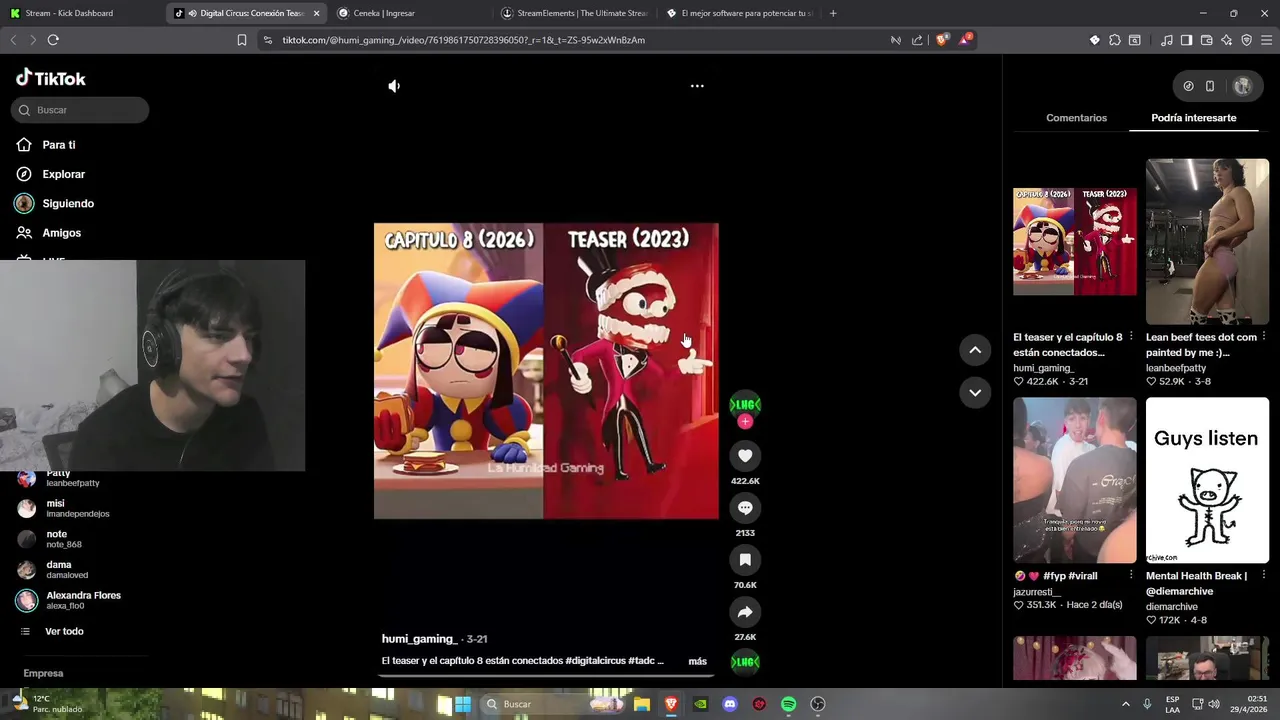Open the Lean beef tees recommended thumbnail
The height and width of the screenshot is (720, 1280).
click(1207, 241)
